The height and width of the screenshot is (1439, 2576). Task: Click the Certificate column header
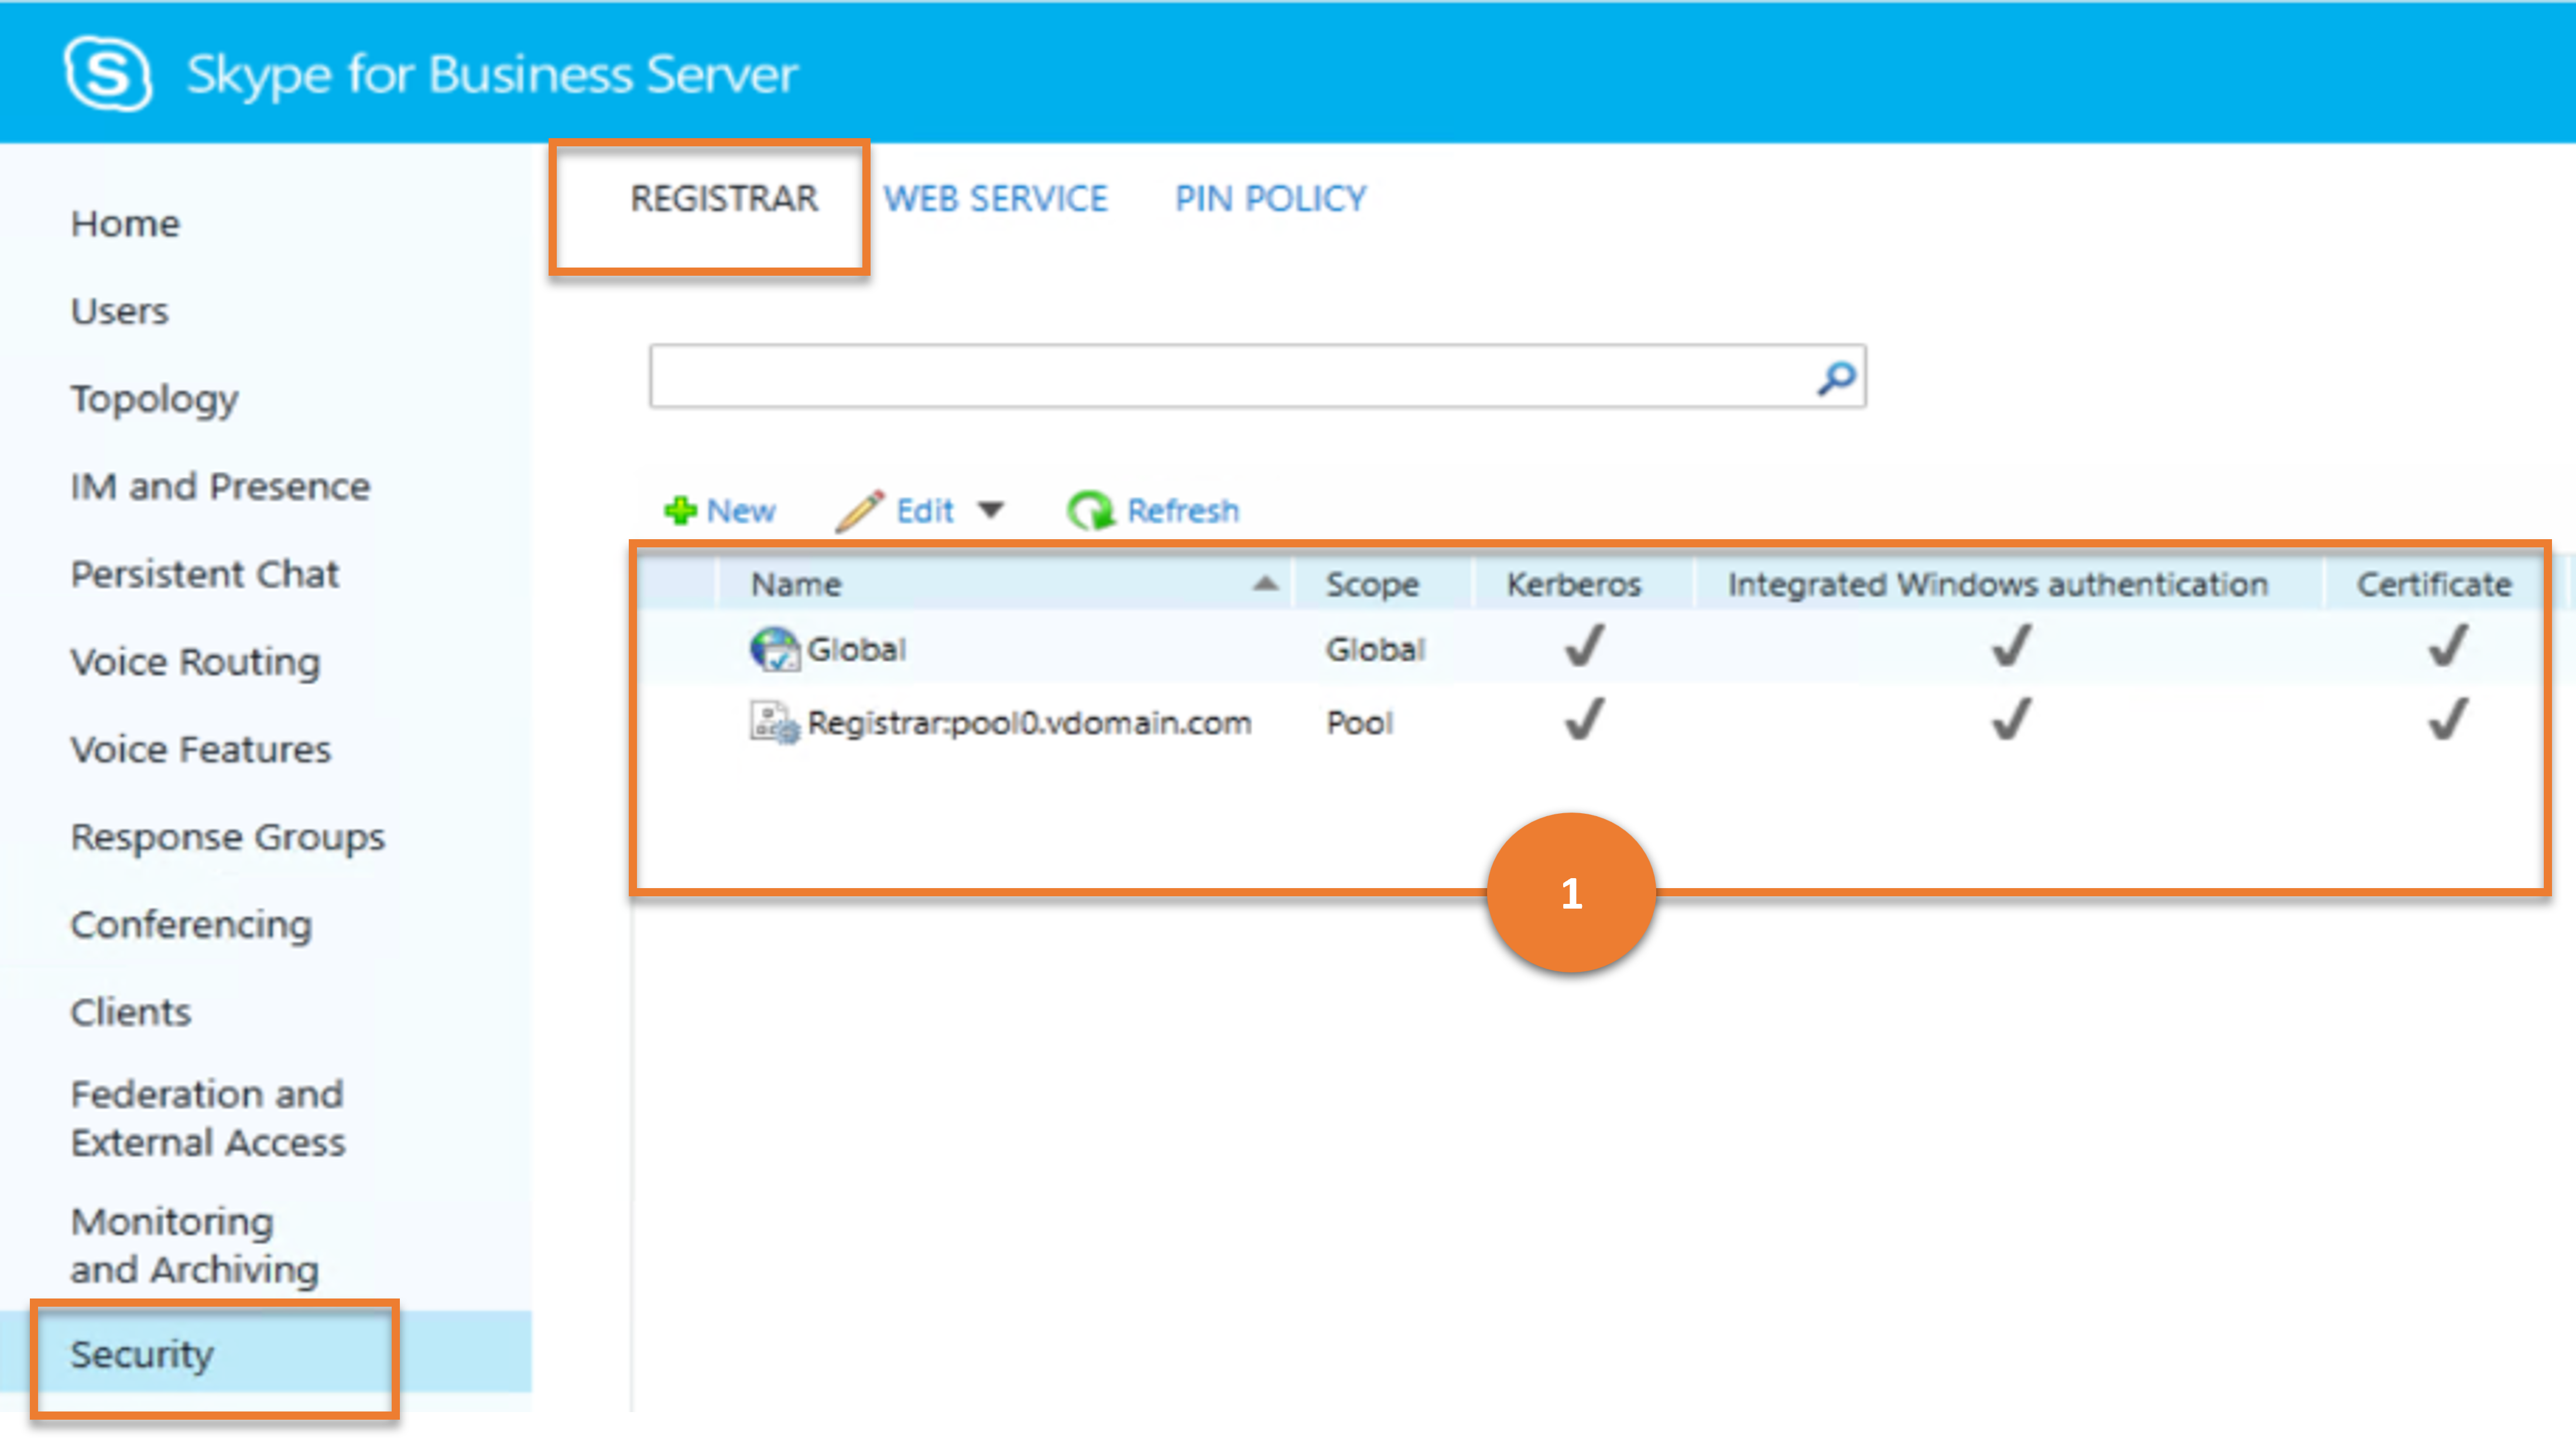pos(2434,584)
